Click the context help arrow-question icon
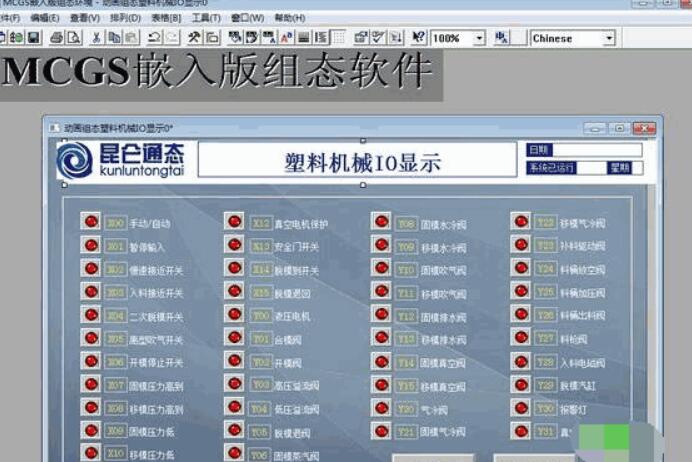 418,38
